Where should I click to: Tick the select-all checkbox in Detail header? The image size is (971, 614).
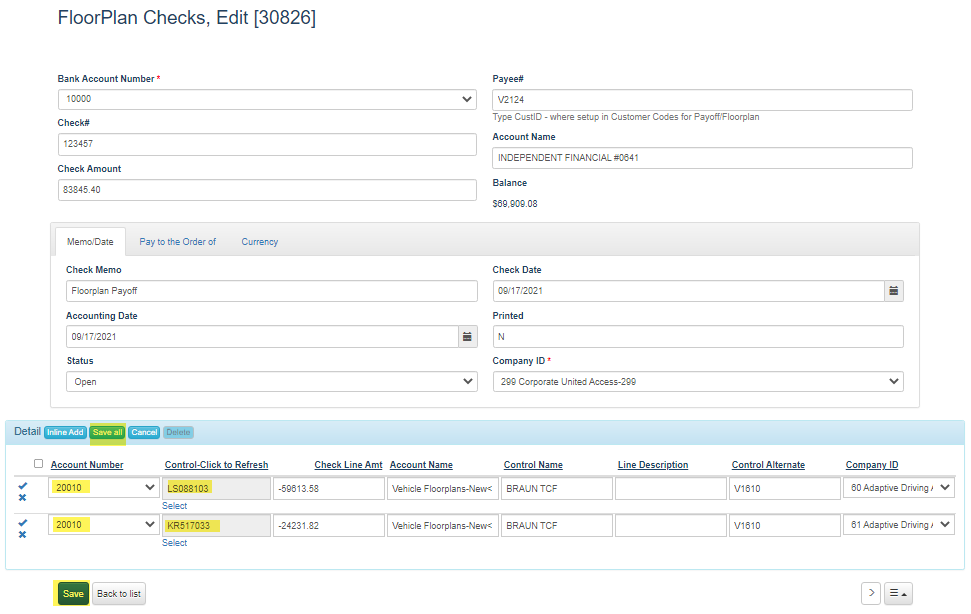pyautogui.click(x=38, y=464)
